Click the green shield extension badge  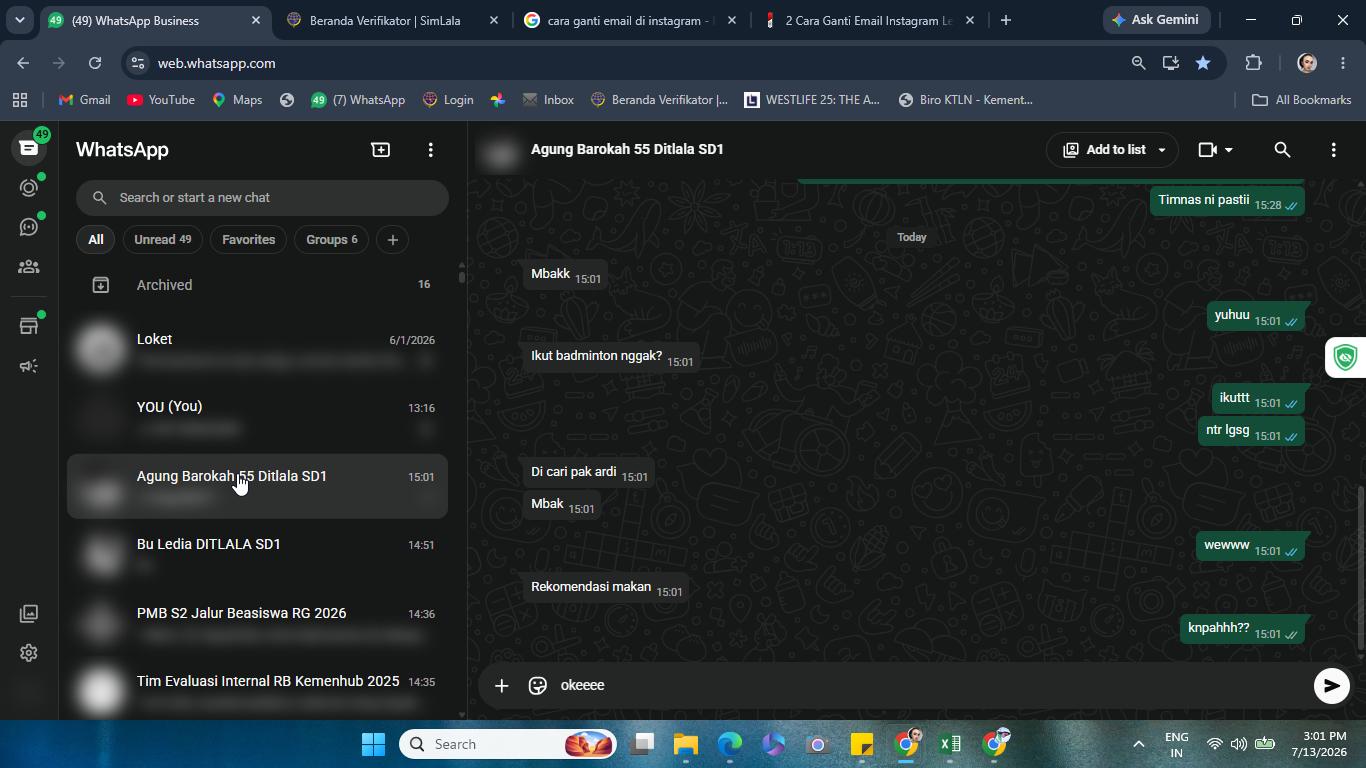[x=1346, y=357]
